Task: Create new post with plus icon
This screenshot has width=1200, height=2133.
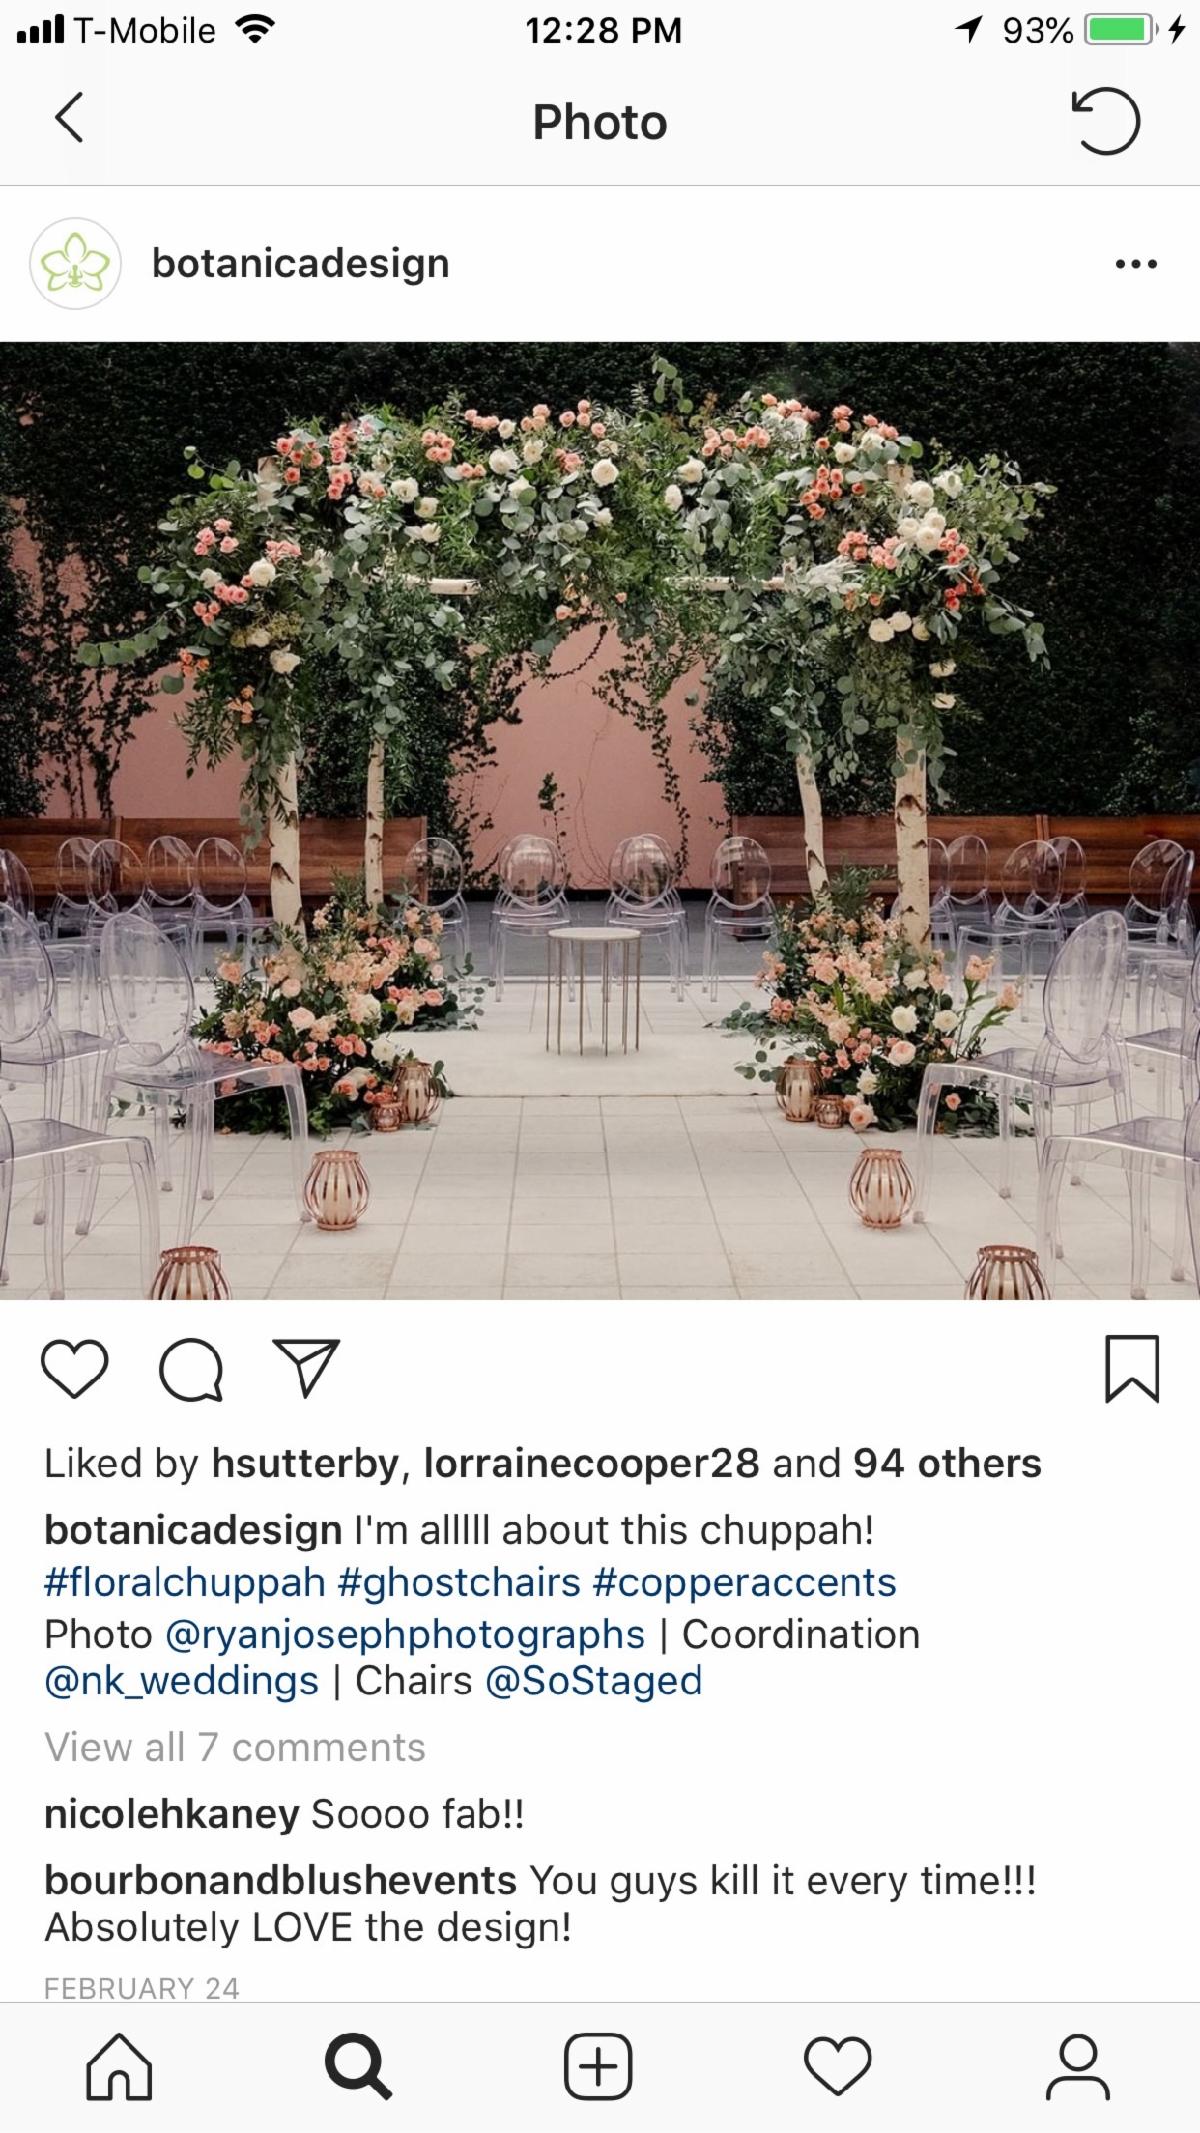Action: pyautogui.click(x=599, y=2066)
